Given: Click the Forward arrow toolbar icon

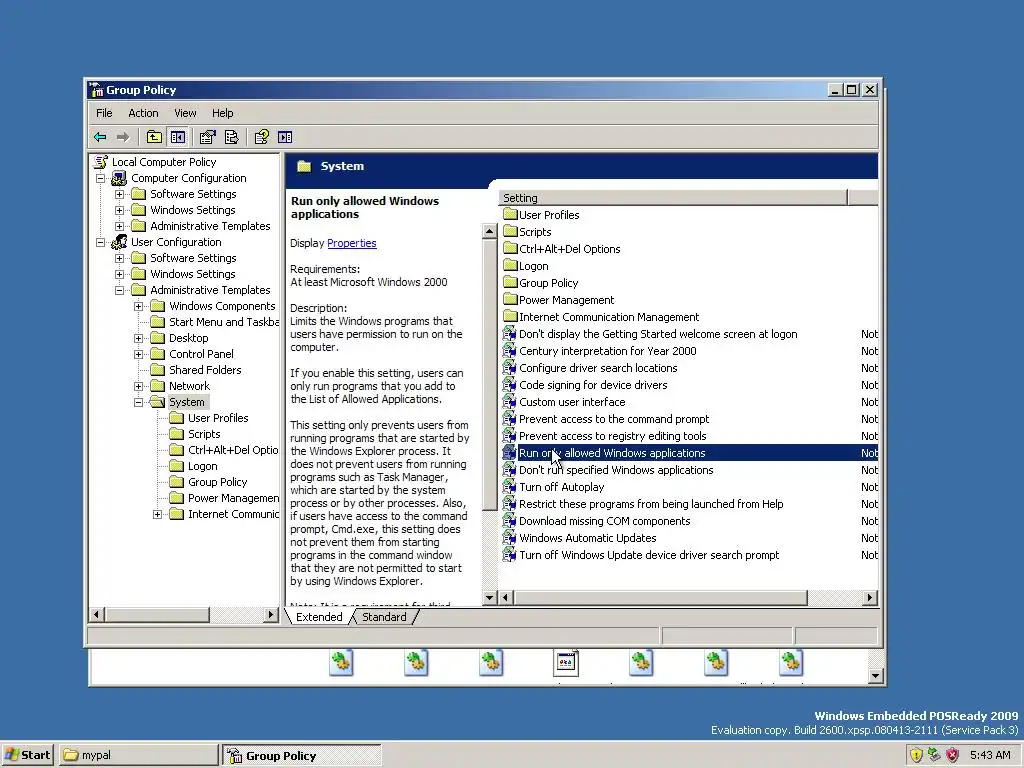Looking at the screenshot, I should tap(123, 136).
